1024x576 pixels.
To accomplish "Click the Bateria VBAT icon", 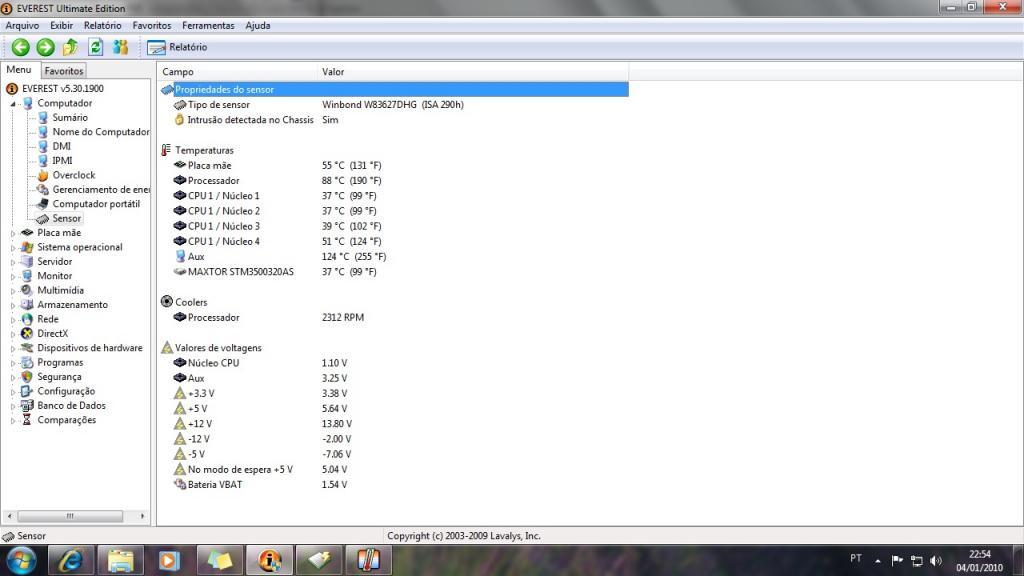I will click(180, 485).
